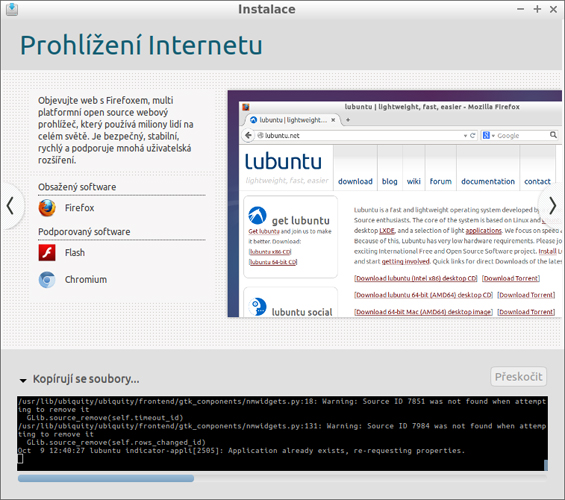Click the Prohlížení Internetu heading

[x=141, y=45]
